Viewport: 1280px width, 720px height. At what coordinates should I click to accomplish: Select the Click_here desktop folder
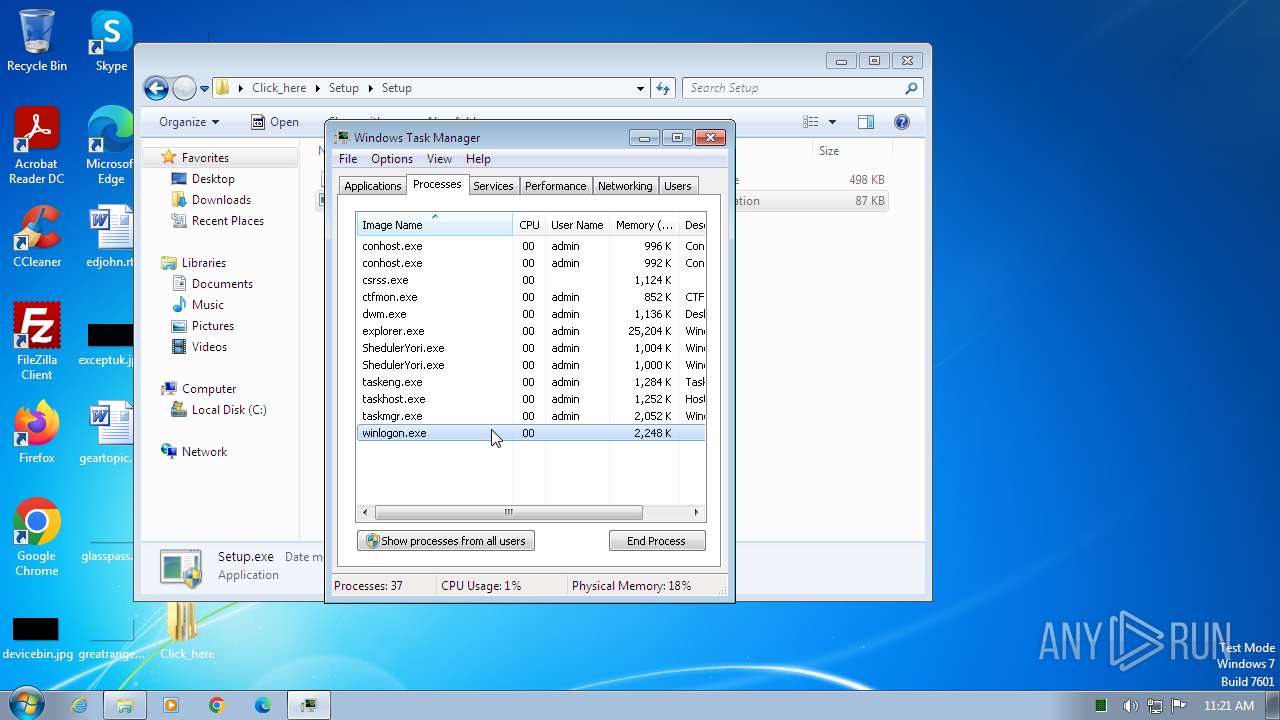point(187,630)
